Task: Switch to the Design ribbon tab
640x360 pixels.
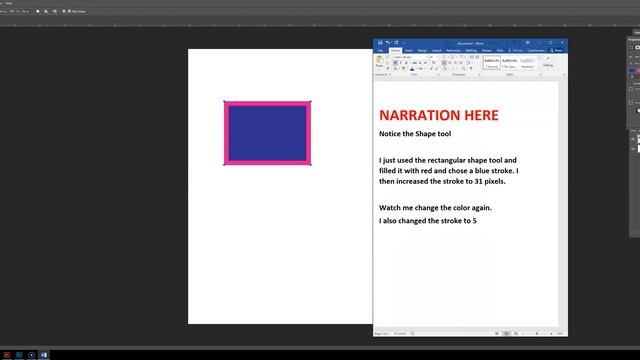Action: pos(422,51)
